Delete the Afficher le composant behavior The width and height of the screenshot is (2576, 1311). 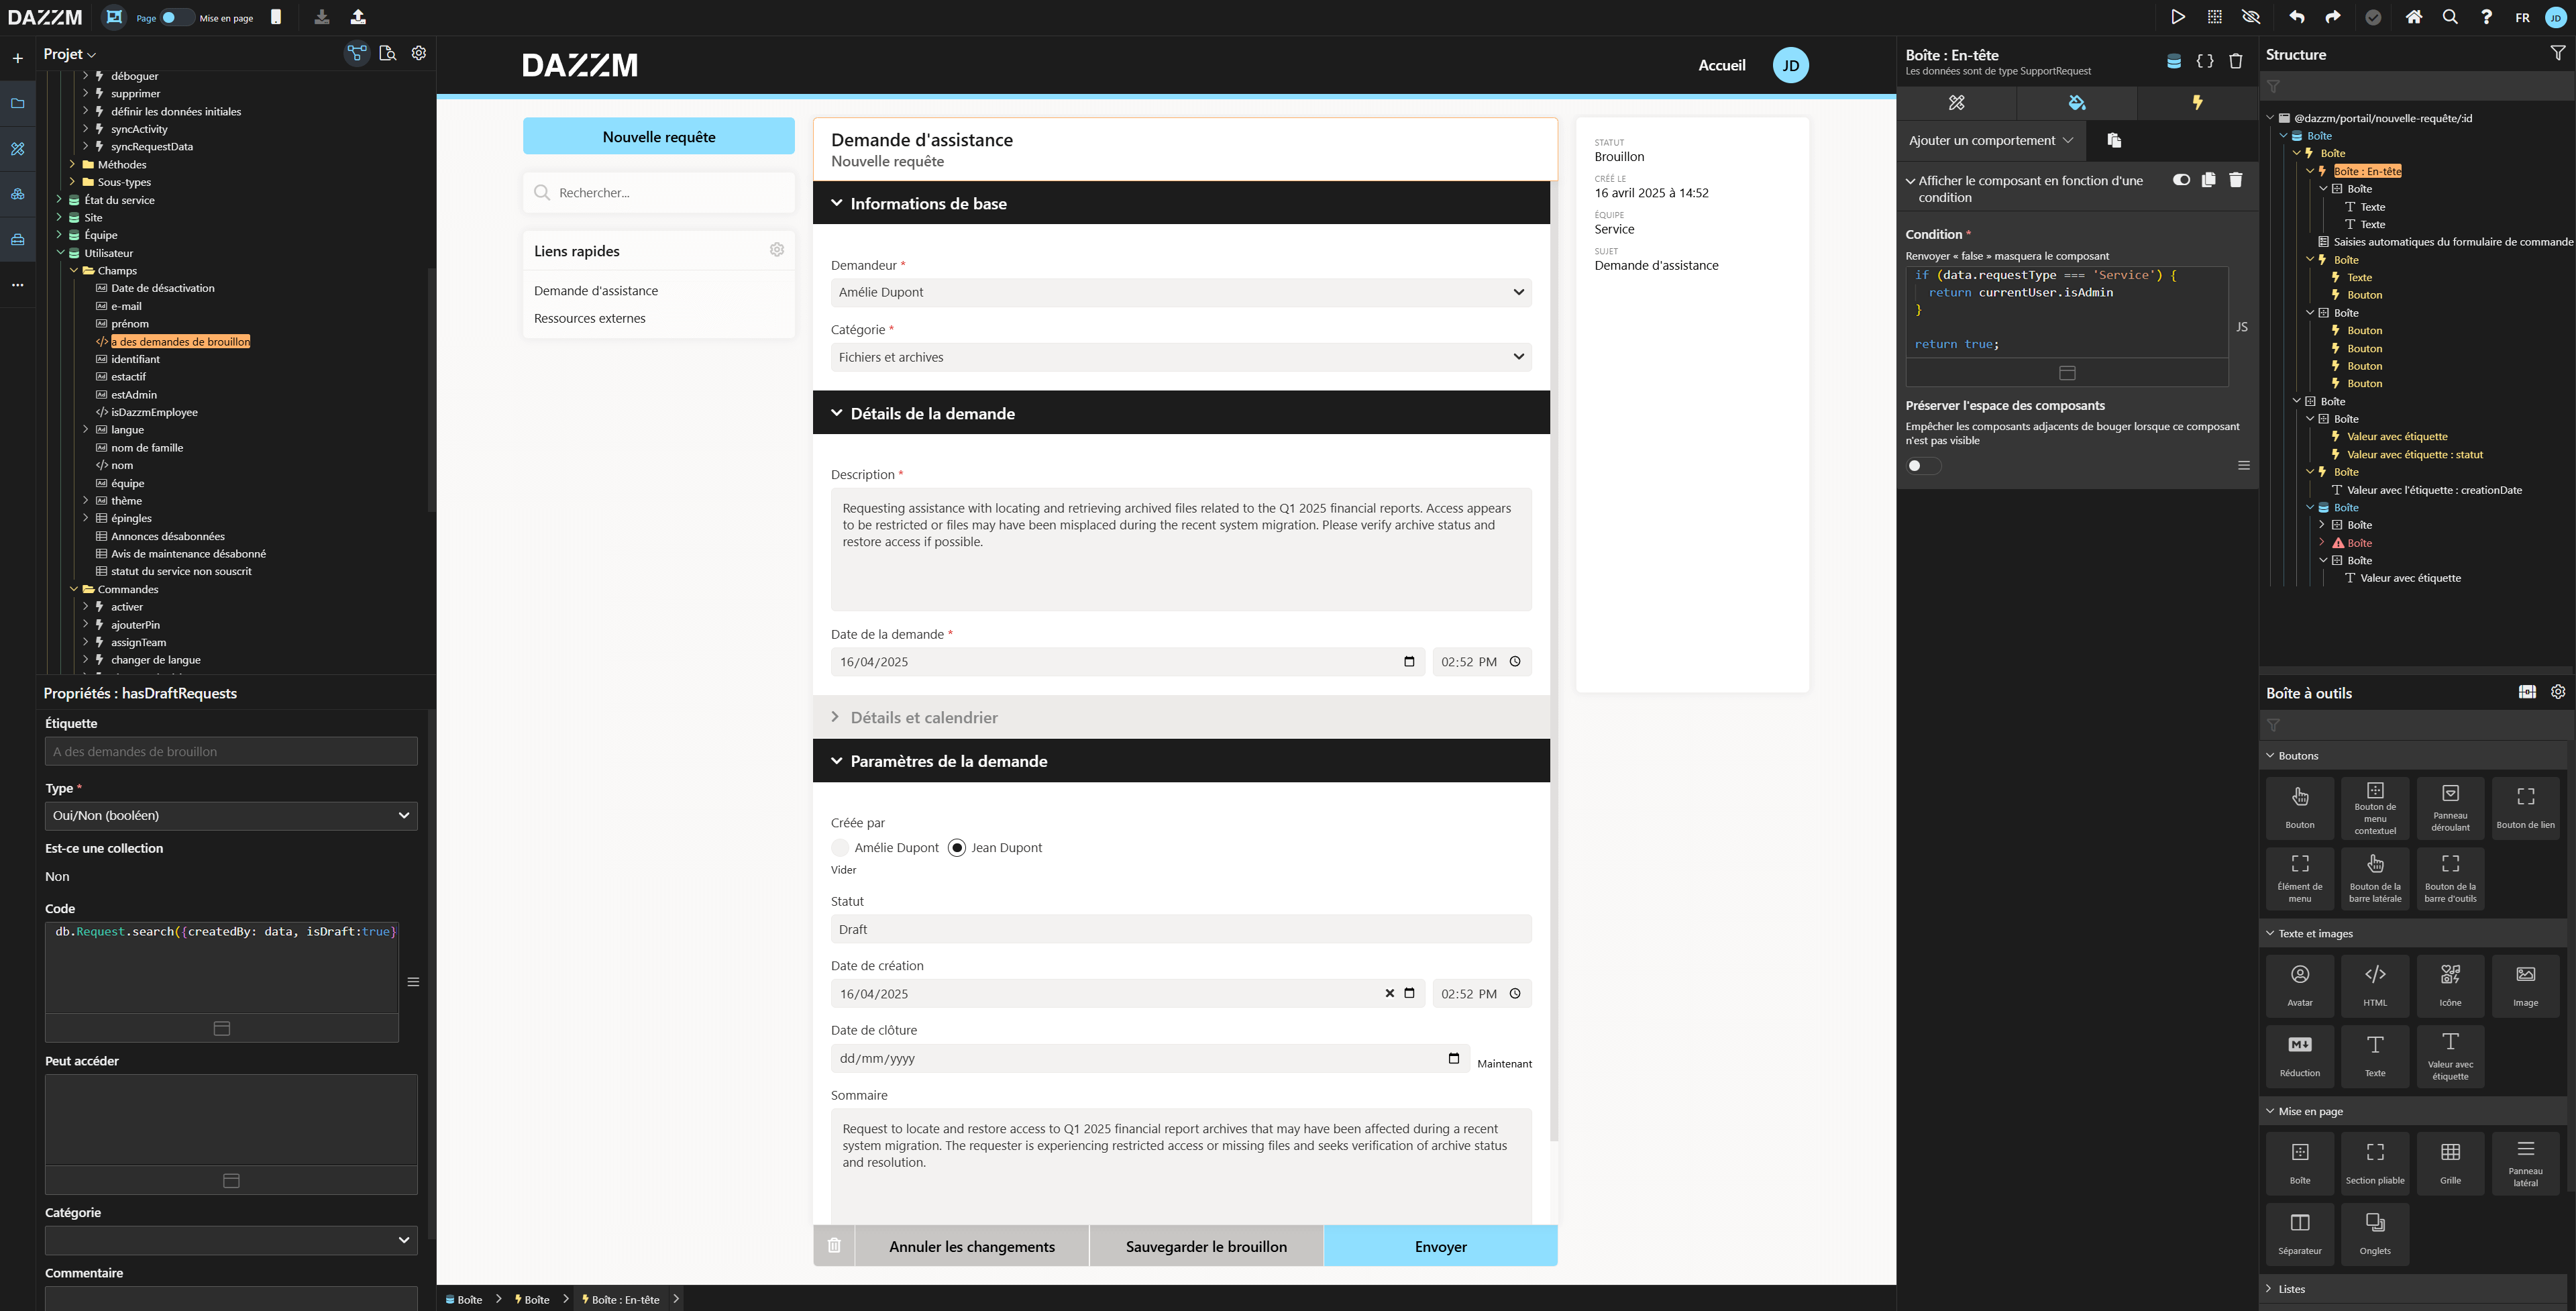(2236, 180)
